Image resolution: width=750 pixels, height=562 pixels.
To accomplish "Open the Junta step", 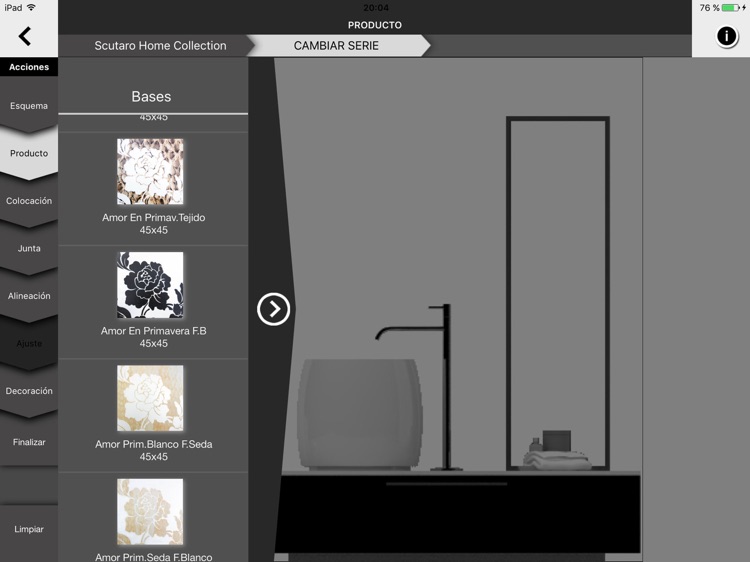I will [x=29, y=249].
